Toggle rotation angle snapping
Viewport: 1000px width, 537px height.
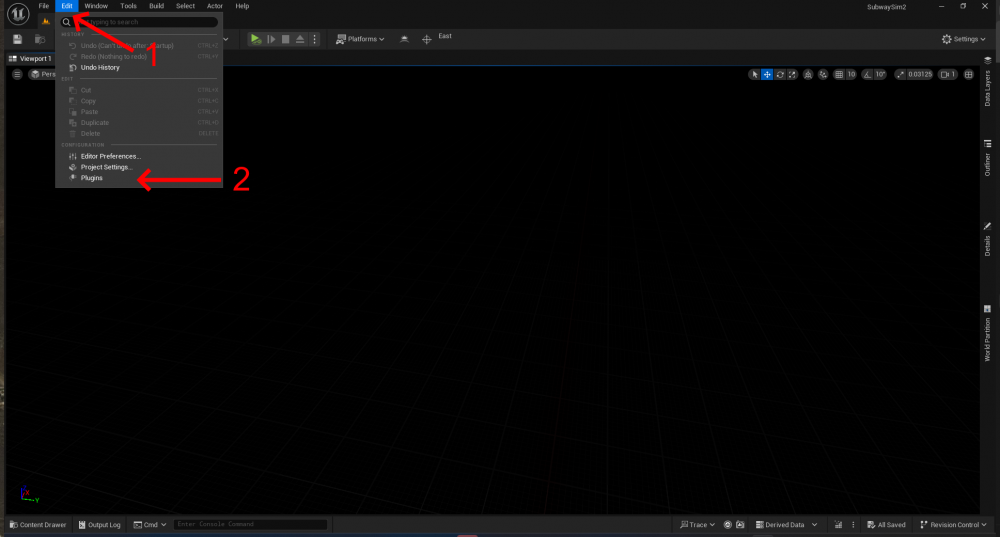tap(867, 74)
